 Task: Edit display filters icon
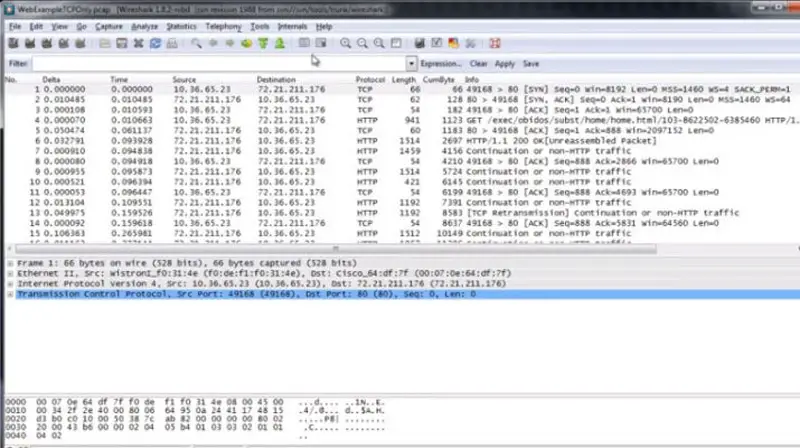point(436,43)
